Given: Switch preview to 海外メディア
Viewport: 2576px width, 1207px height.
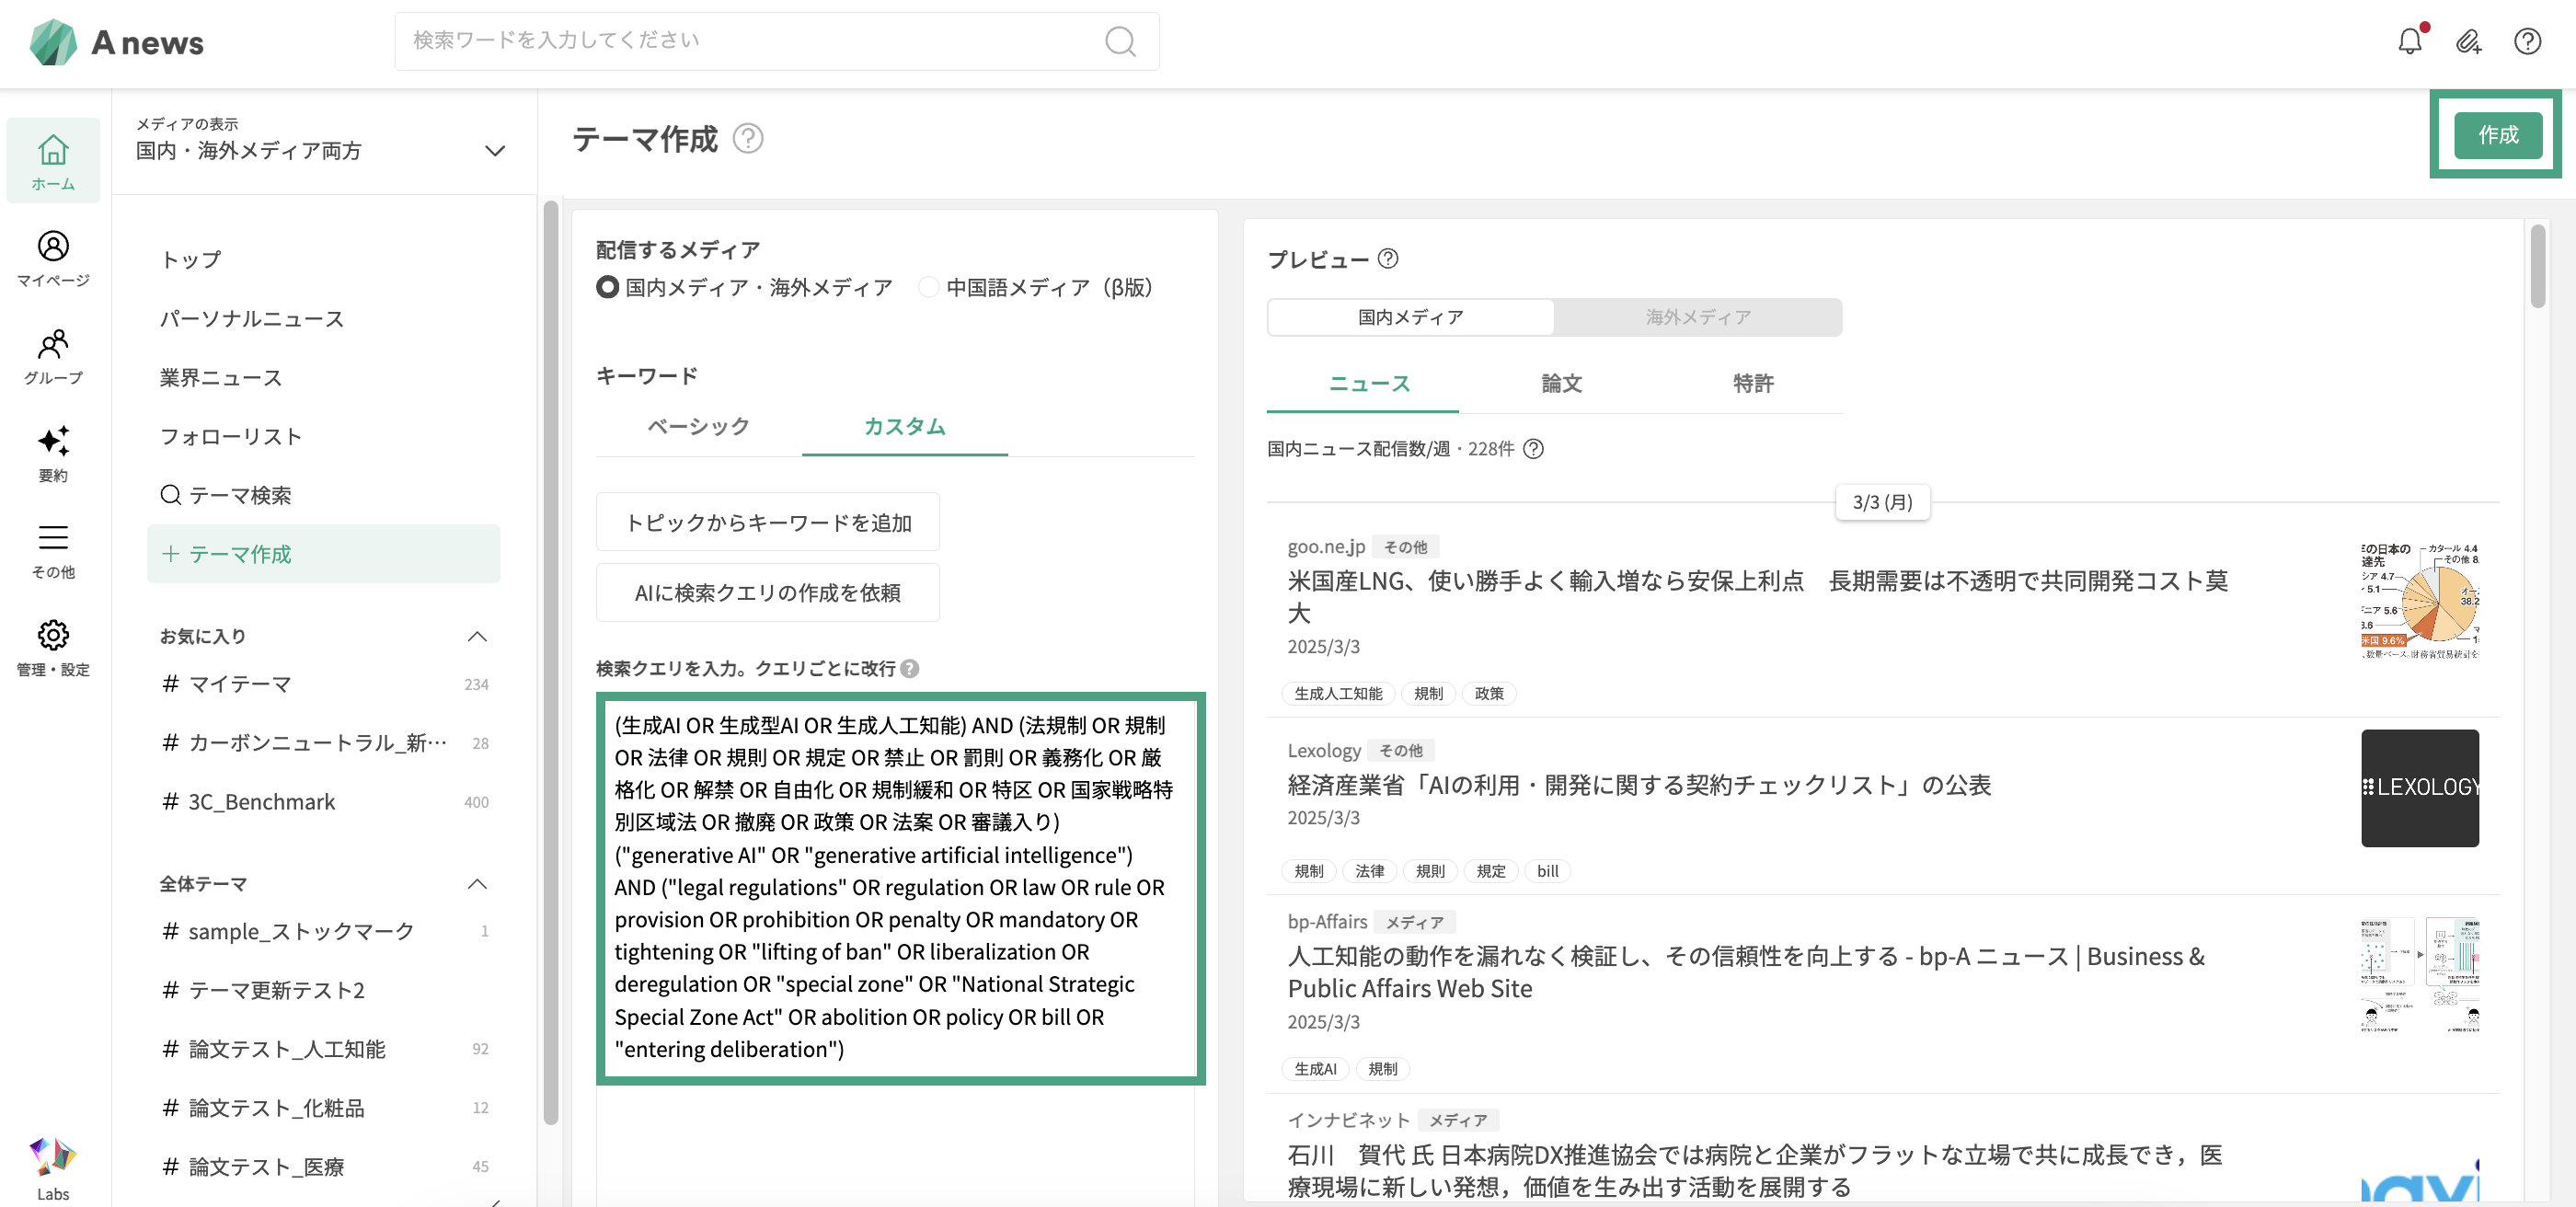Looking at the screenshot, I should (1697, 317).
